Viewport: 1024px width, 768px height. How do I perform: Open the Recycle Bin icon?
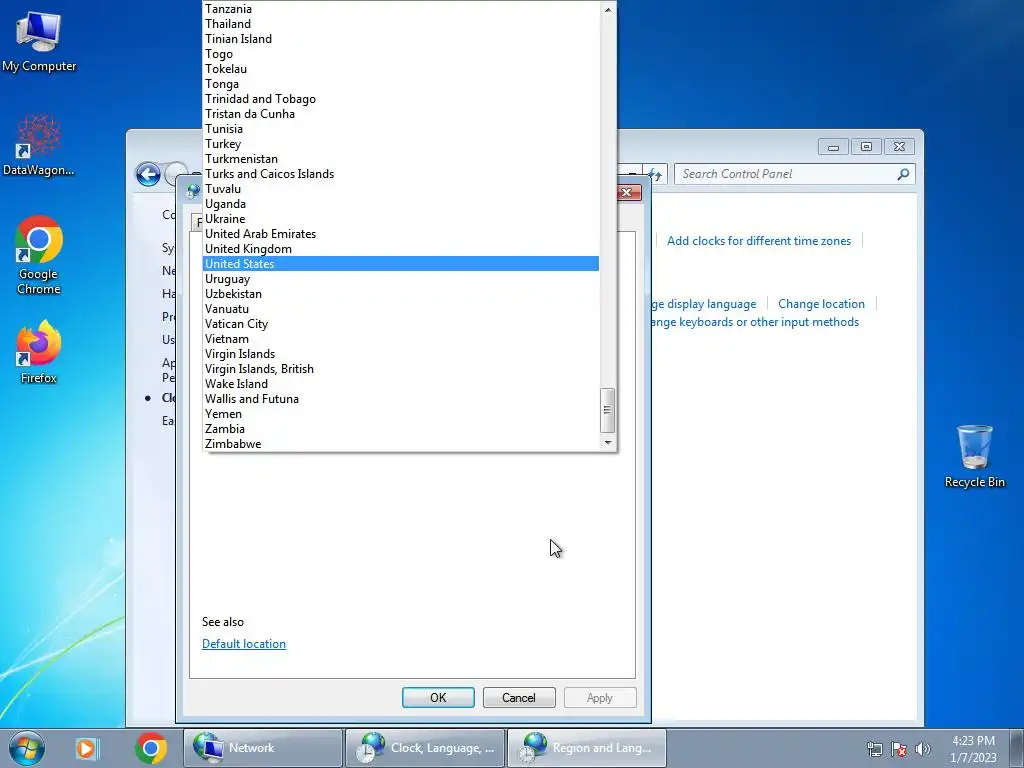pyautogui.click(x=974, y=456)
